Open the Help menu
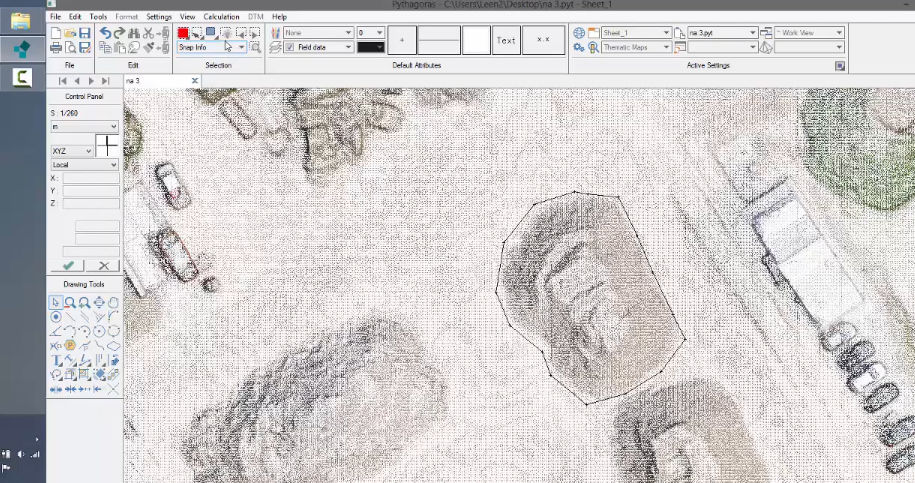The width and height of the screenshot is (915, 483). (280, 17)
